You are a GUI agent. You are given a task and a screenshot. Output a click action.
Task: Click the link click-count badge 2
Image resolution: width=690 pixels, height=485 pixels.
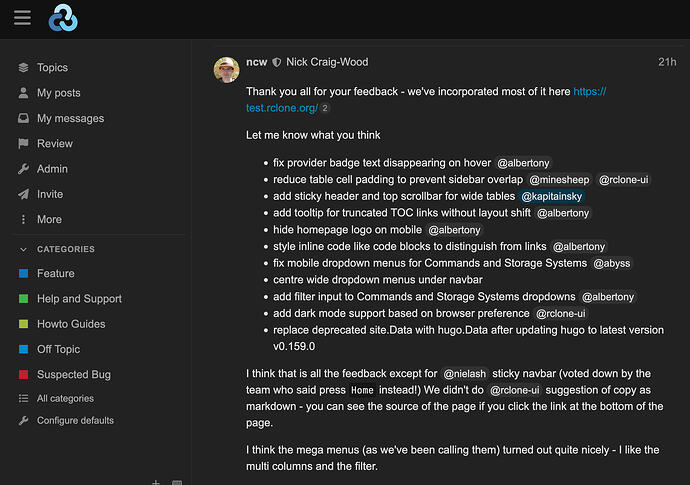tap(324, 108)
